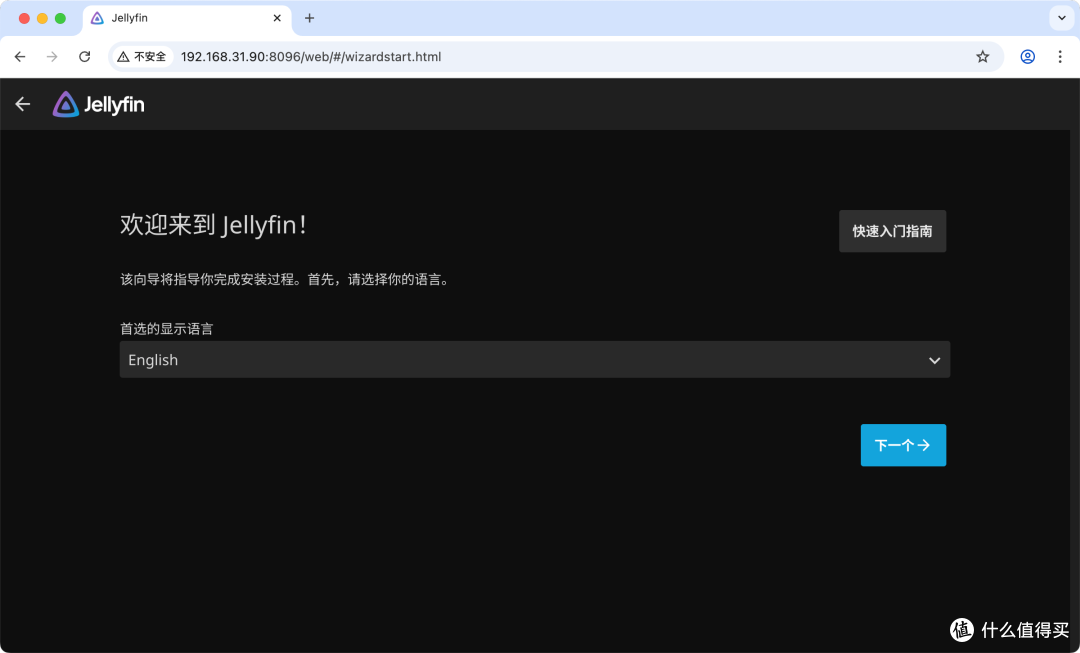The height and width of the screenshot is (653, 1080).
Task: Open the tab search chevron
Action: (x=1061, y=19)
